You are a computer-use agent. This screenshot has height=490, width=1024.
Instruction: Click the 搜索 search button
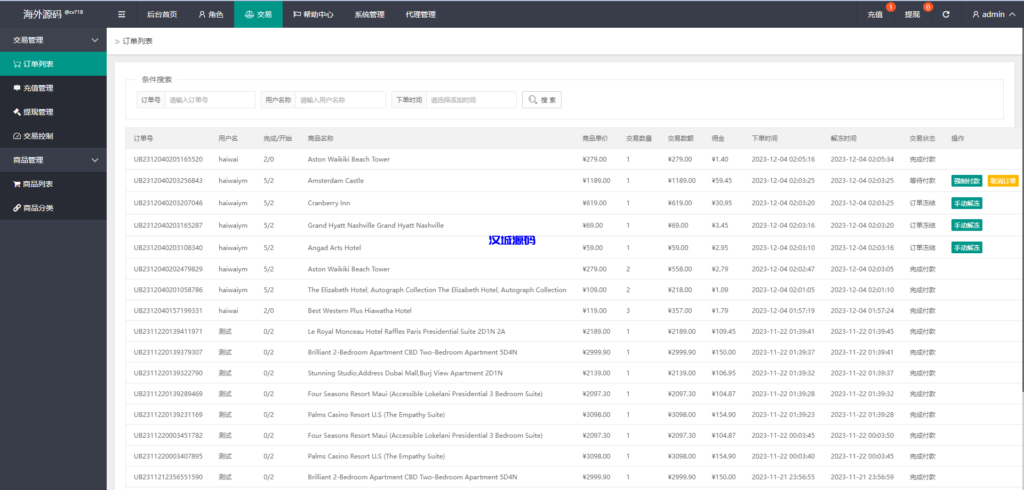tap(542, 100)
